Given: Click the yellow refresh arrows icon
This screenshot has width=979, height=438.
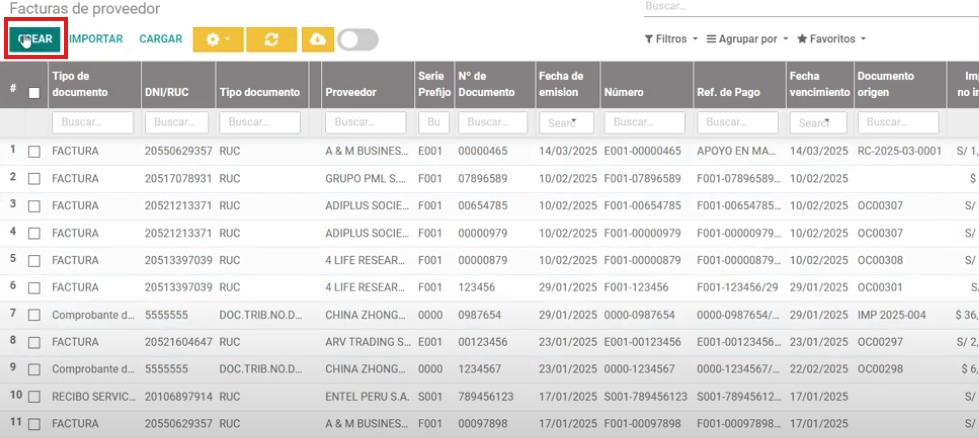Looking at the screenshot, I should (271, 39).
